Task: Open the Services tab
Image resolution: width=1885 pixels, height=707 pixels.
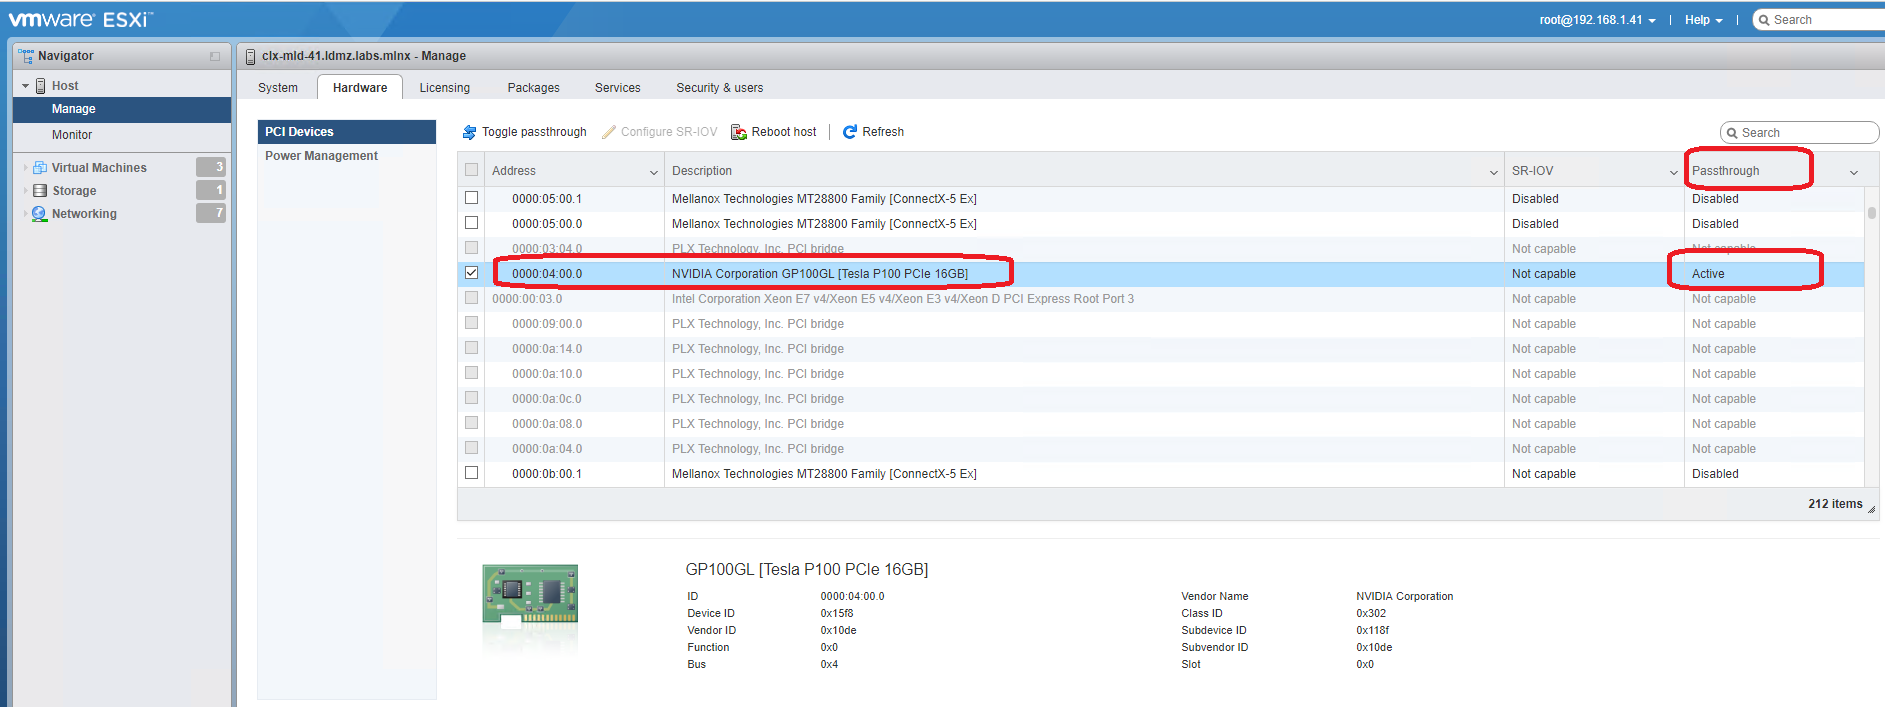Action: pyautogui.click(x=617, y=88)
